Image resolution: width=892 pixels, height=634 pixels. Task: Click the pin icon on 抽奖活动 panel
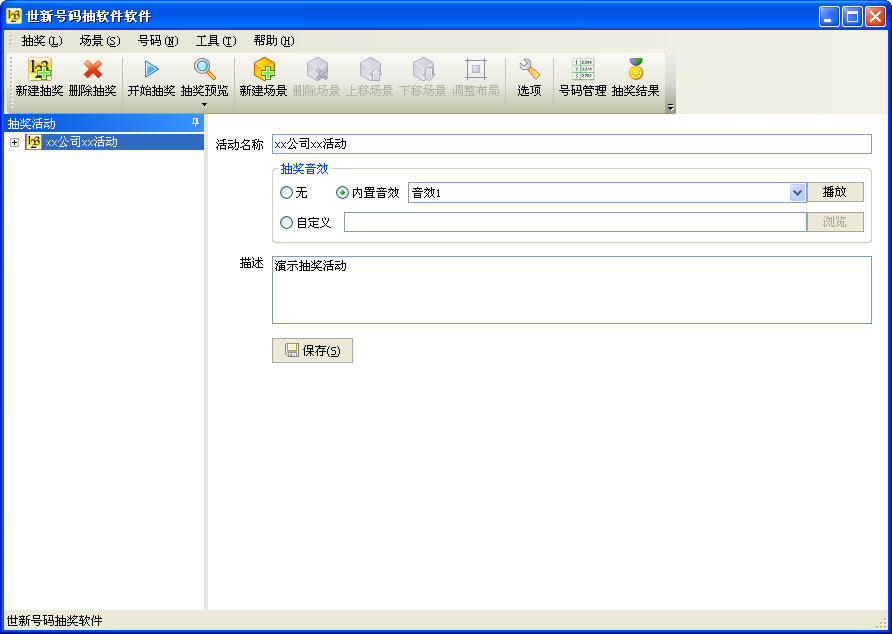click(x=196, y=123)
